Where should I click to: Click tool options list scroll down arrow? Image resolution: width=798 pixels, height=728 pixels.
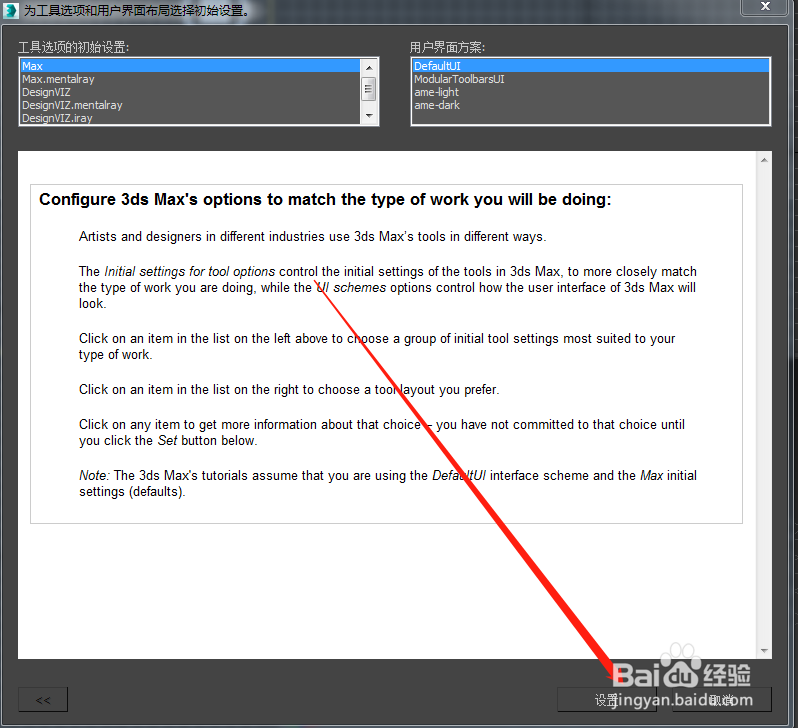(369, 116)
